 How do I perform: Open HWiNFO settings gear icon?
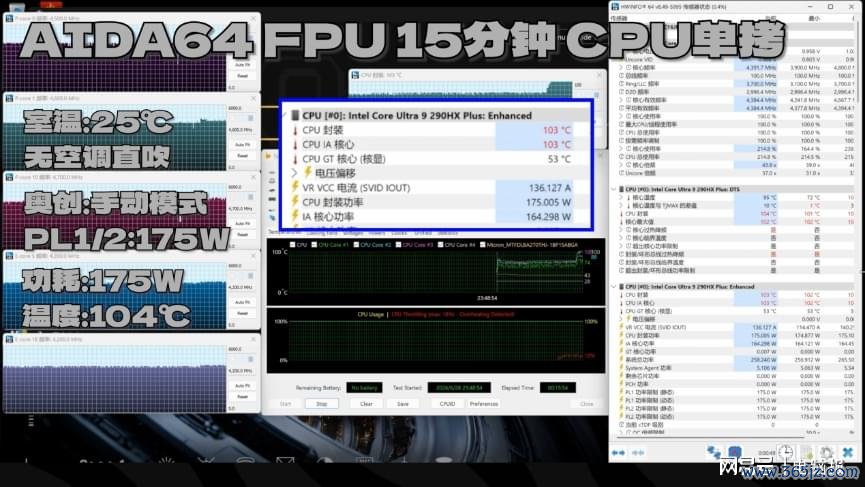point(826,453)
